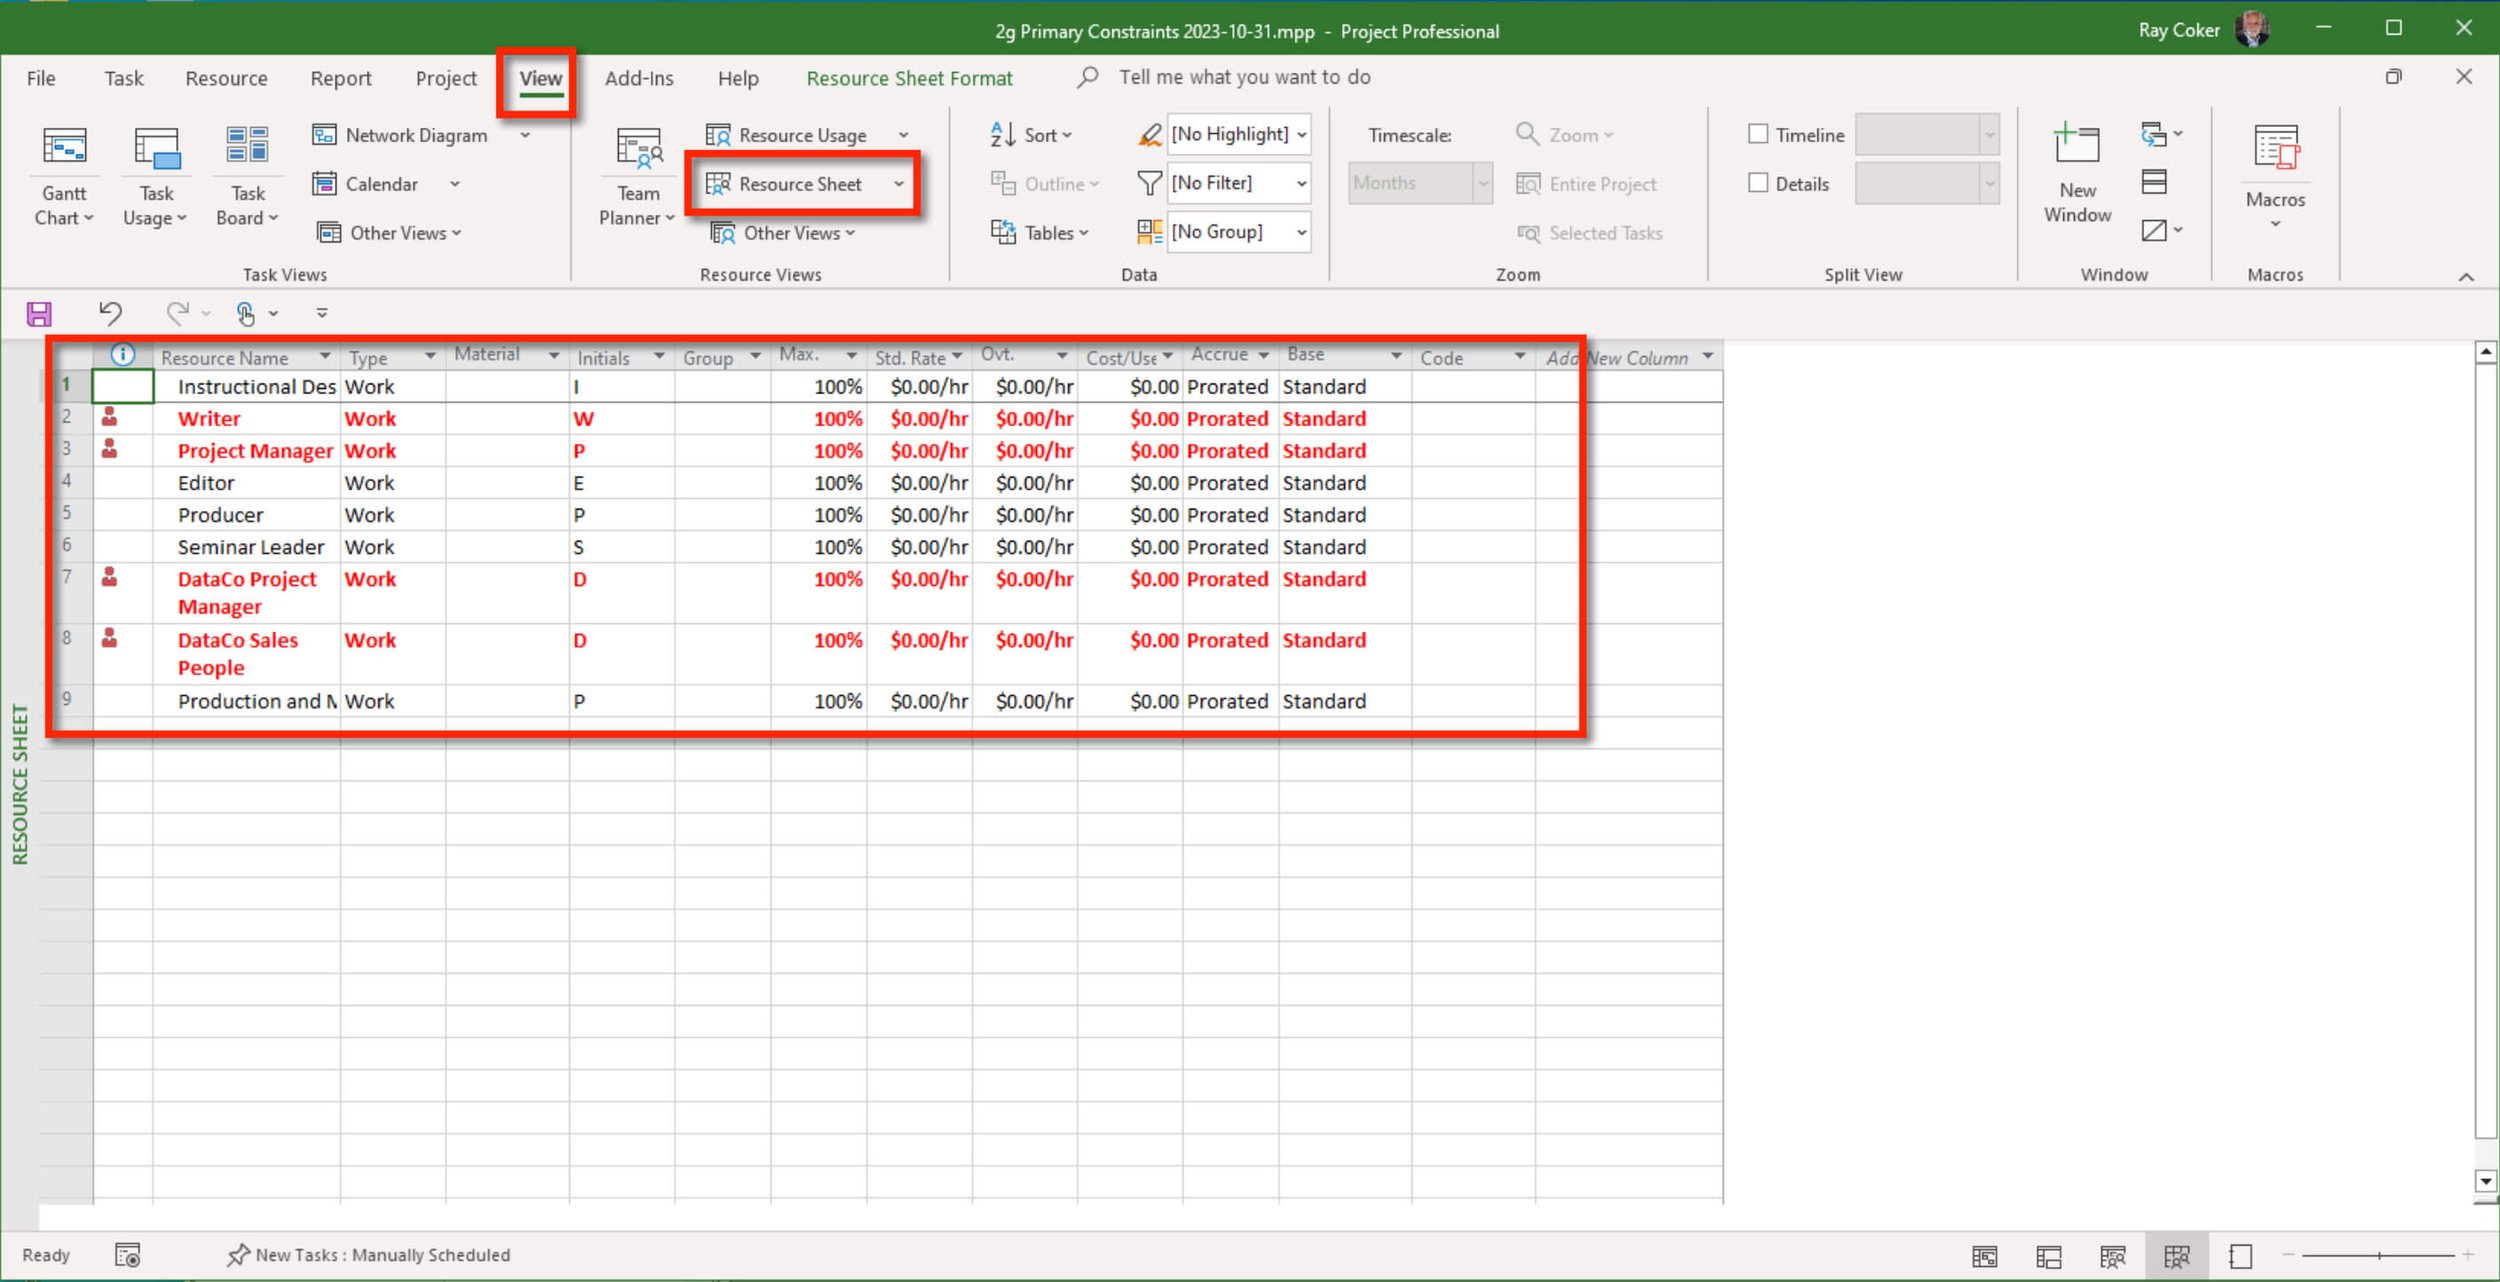Image resolution: width=2500 pixels, height=1282 pixels.
Task: Click the Arrange All windows icon
Action: click(2154, 182)
